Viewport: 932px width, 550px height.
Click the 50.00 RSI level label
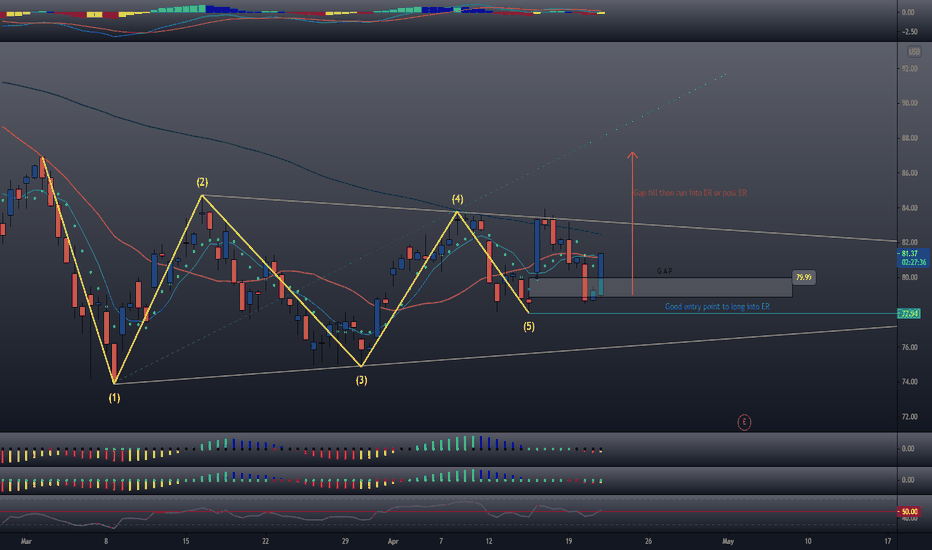point(909,511)
